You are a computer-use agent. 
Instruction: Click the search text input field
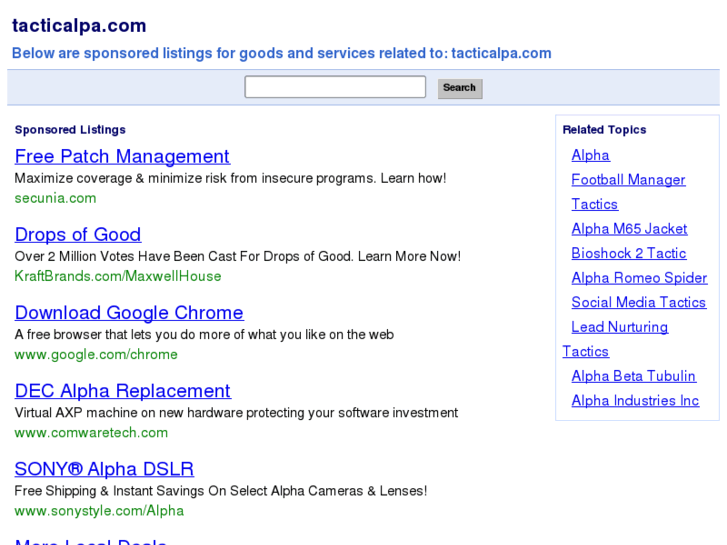pyautogui.click(x=335, y=87)
